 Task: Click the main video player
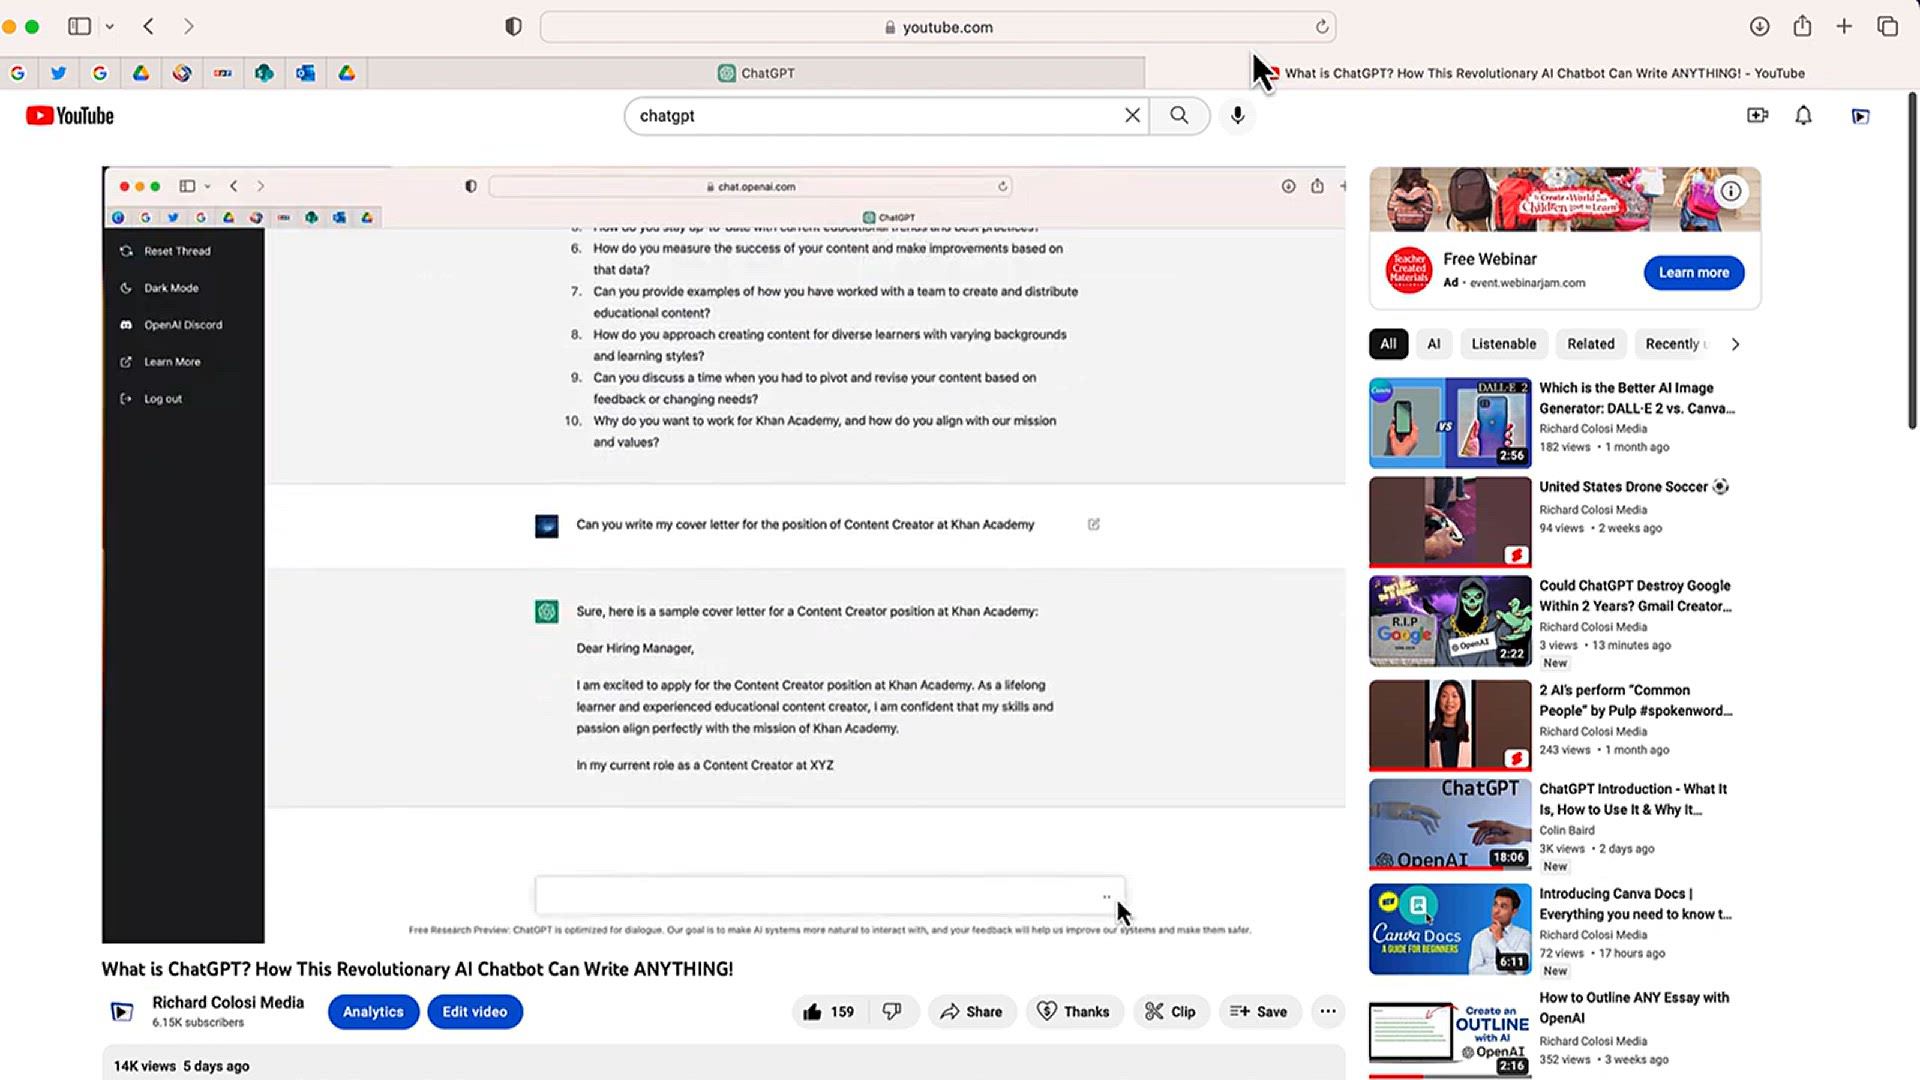tap(723, 555)
